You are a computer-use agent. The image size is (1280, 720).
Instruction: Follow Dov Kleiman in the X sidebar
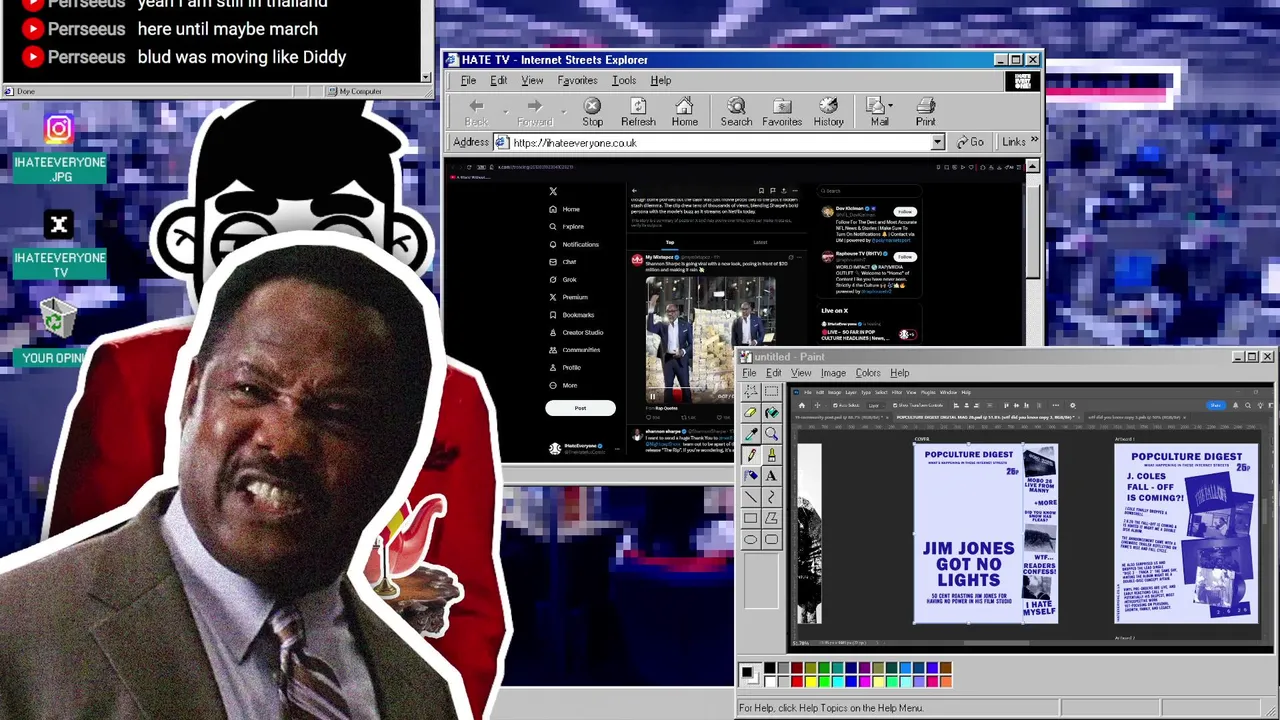click(905, 212)
